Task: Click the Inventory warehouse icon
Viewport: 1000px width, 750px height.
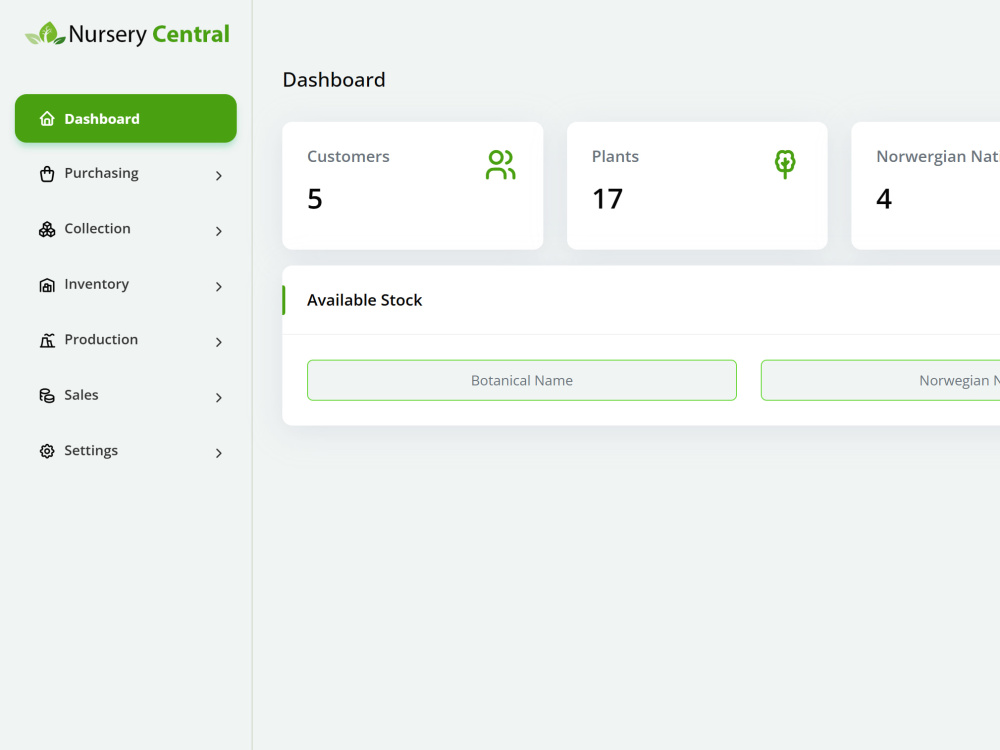Action: pos(47,285)
